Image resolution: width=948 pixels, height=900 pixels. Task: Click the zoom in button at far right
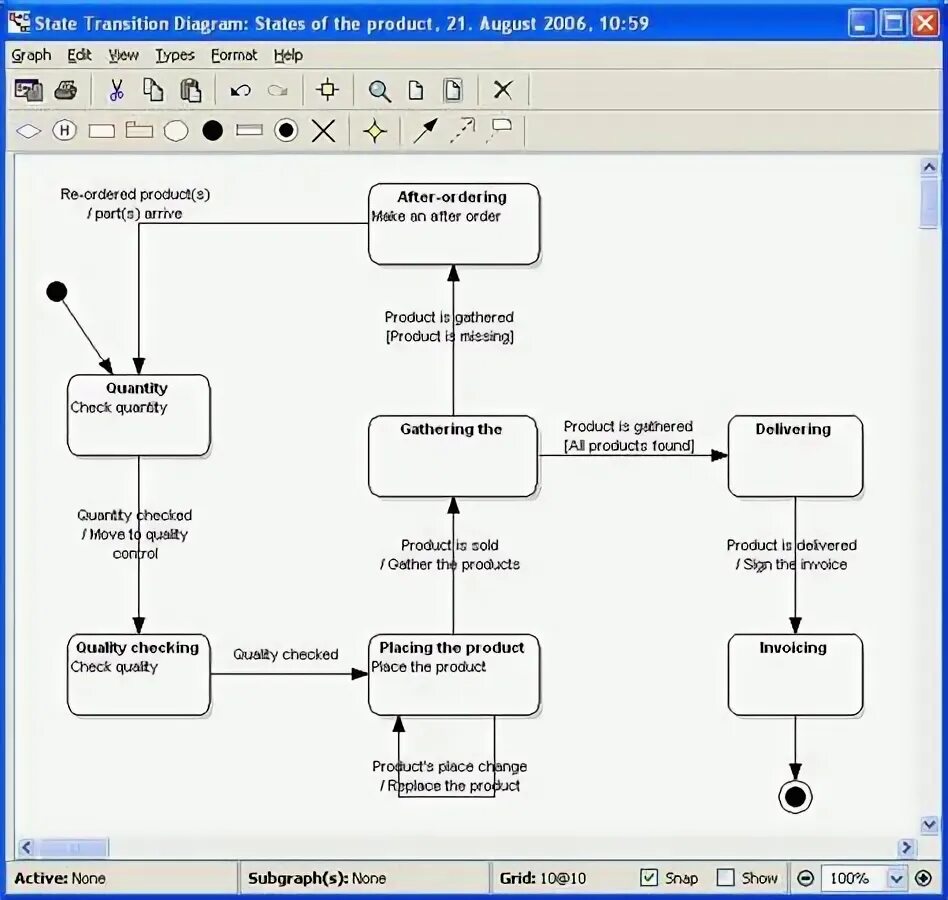pos(923,878)
